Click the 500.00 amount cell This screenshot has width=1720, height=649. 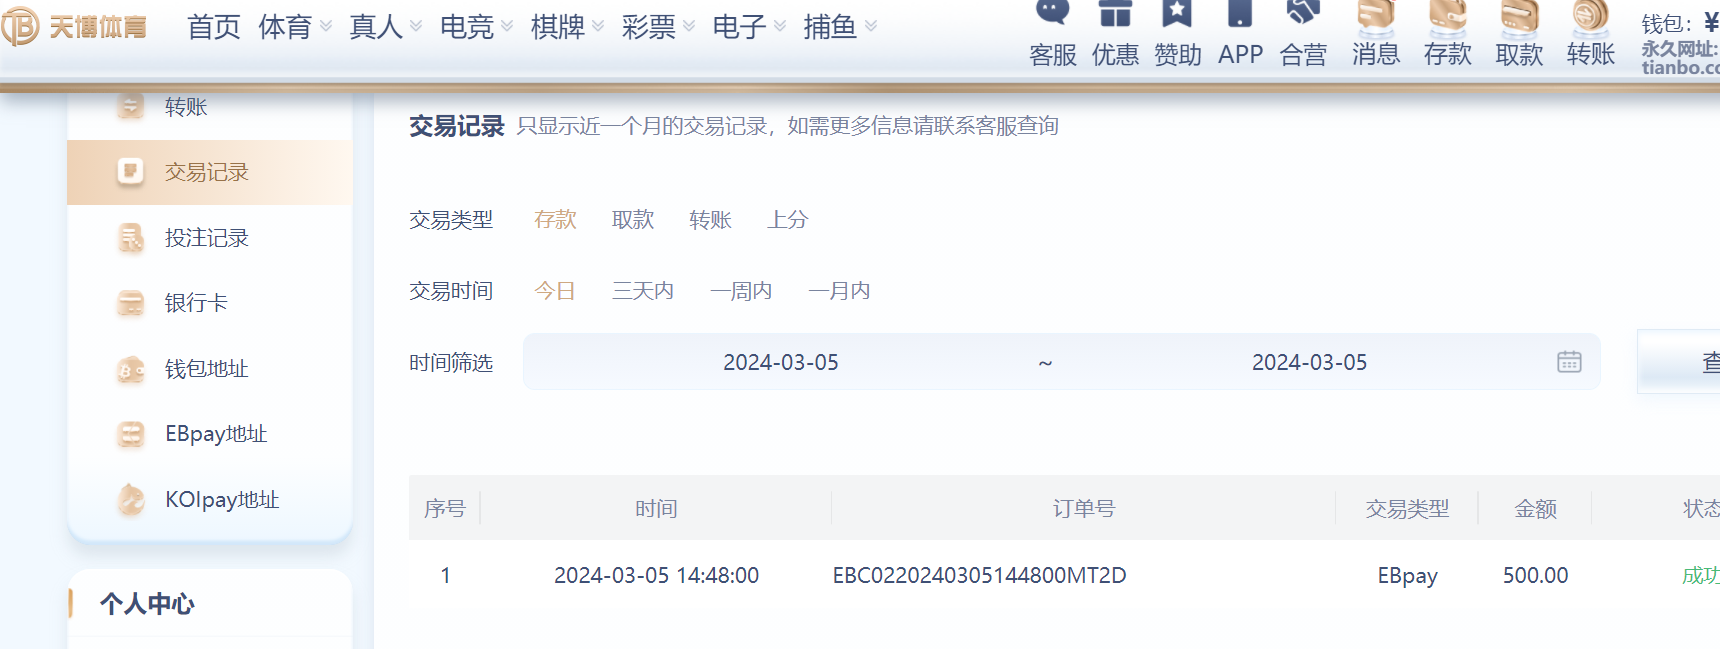(1535, 575)
